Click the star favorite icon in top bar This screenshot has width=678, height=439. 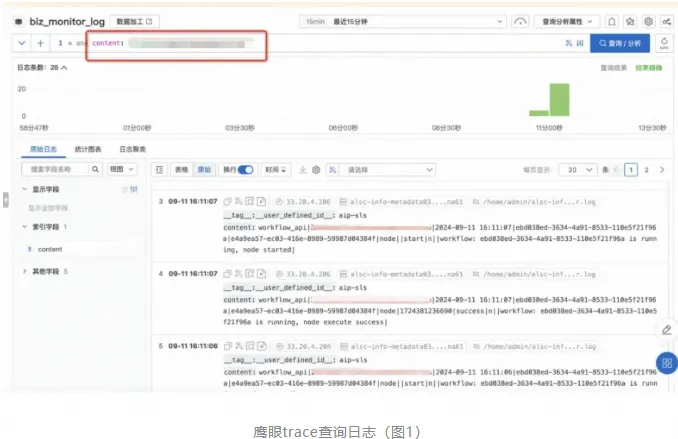pyautogui.click(x=630, y=22)
